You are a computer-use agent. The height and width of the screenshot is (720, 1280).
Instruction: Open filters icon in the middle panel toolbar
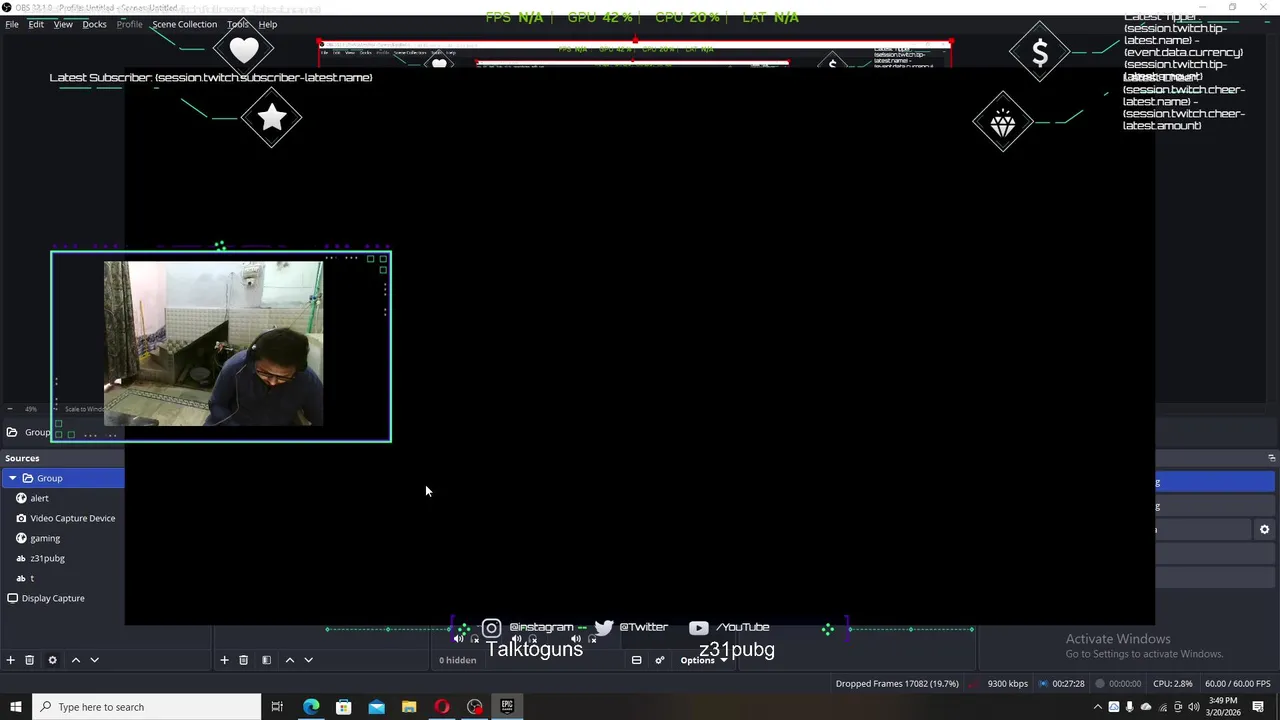[266, 660]
